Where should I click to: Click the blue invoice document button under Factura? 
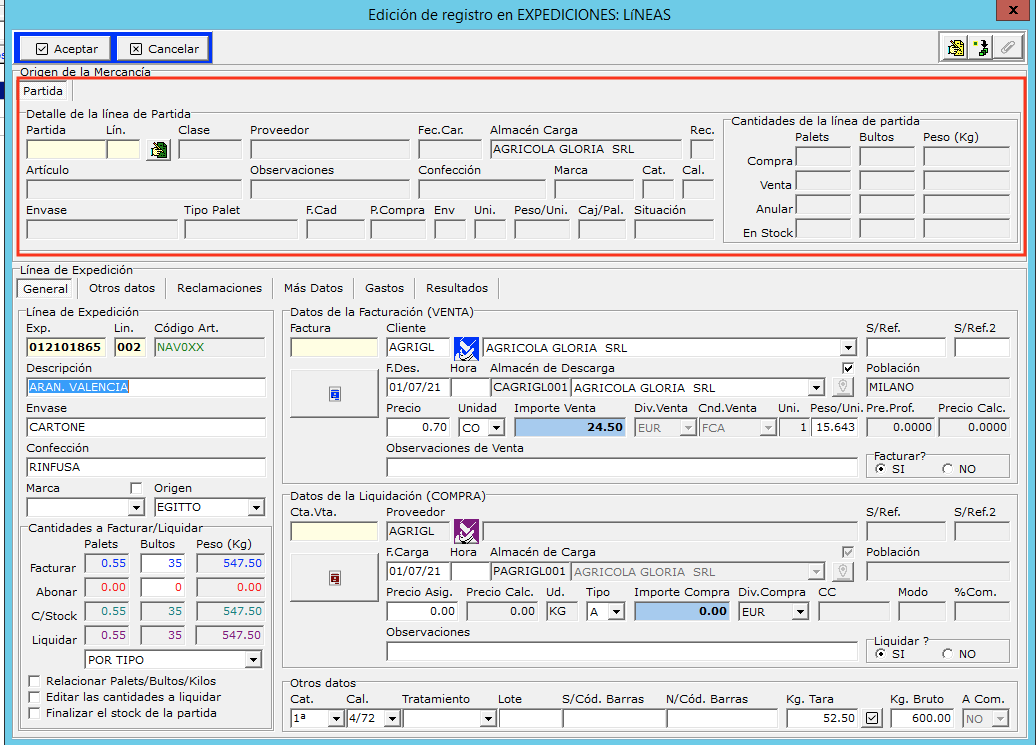coord(334,395)
